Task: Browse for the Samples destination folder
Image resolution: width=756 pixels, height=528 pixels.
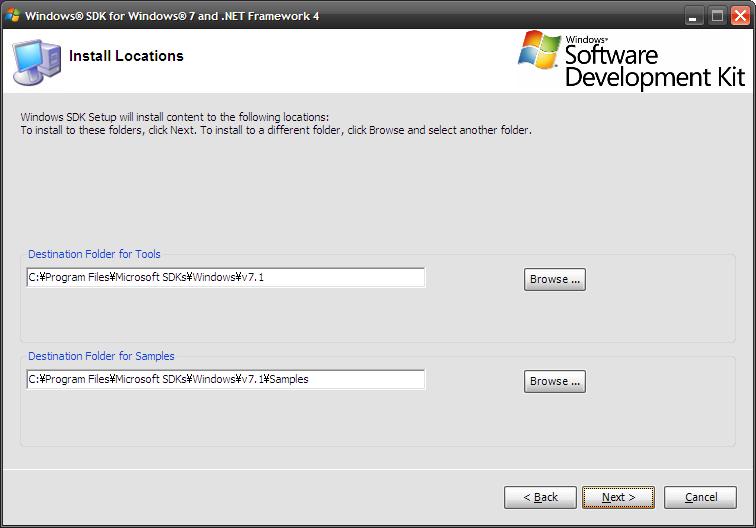Action: coord(554,381)
